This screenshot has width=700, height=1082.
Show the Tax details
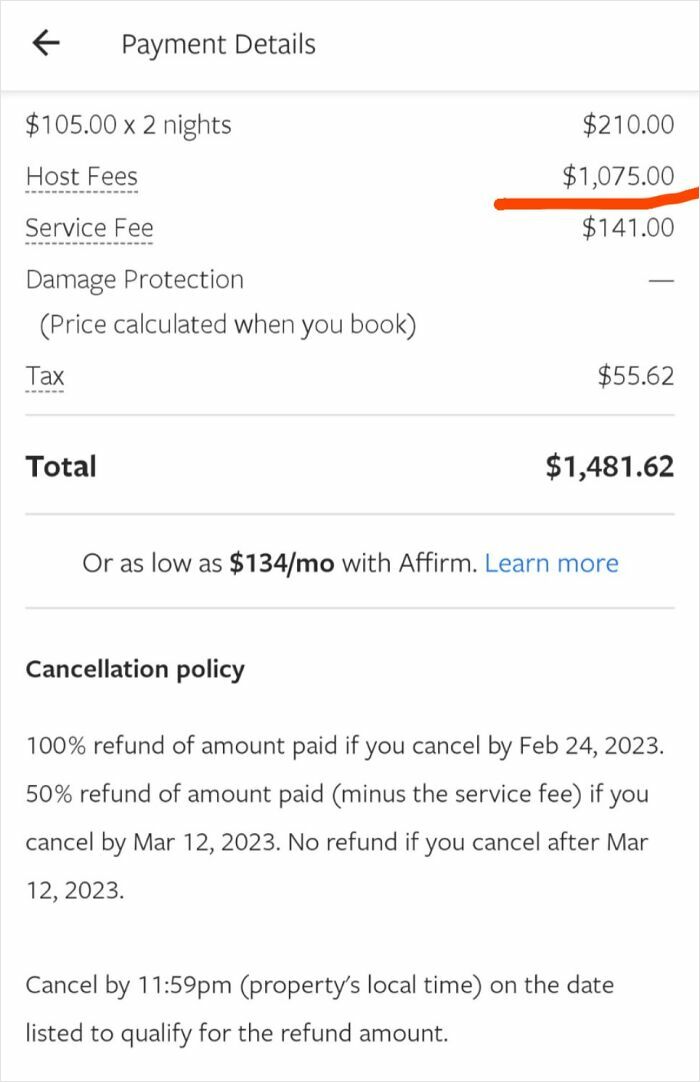[x=45, y=377]
